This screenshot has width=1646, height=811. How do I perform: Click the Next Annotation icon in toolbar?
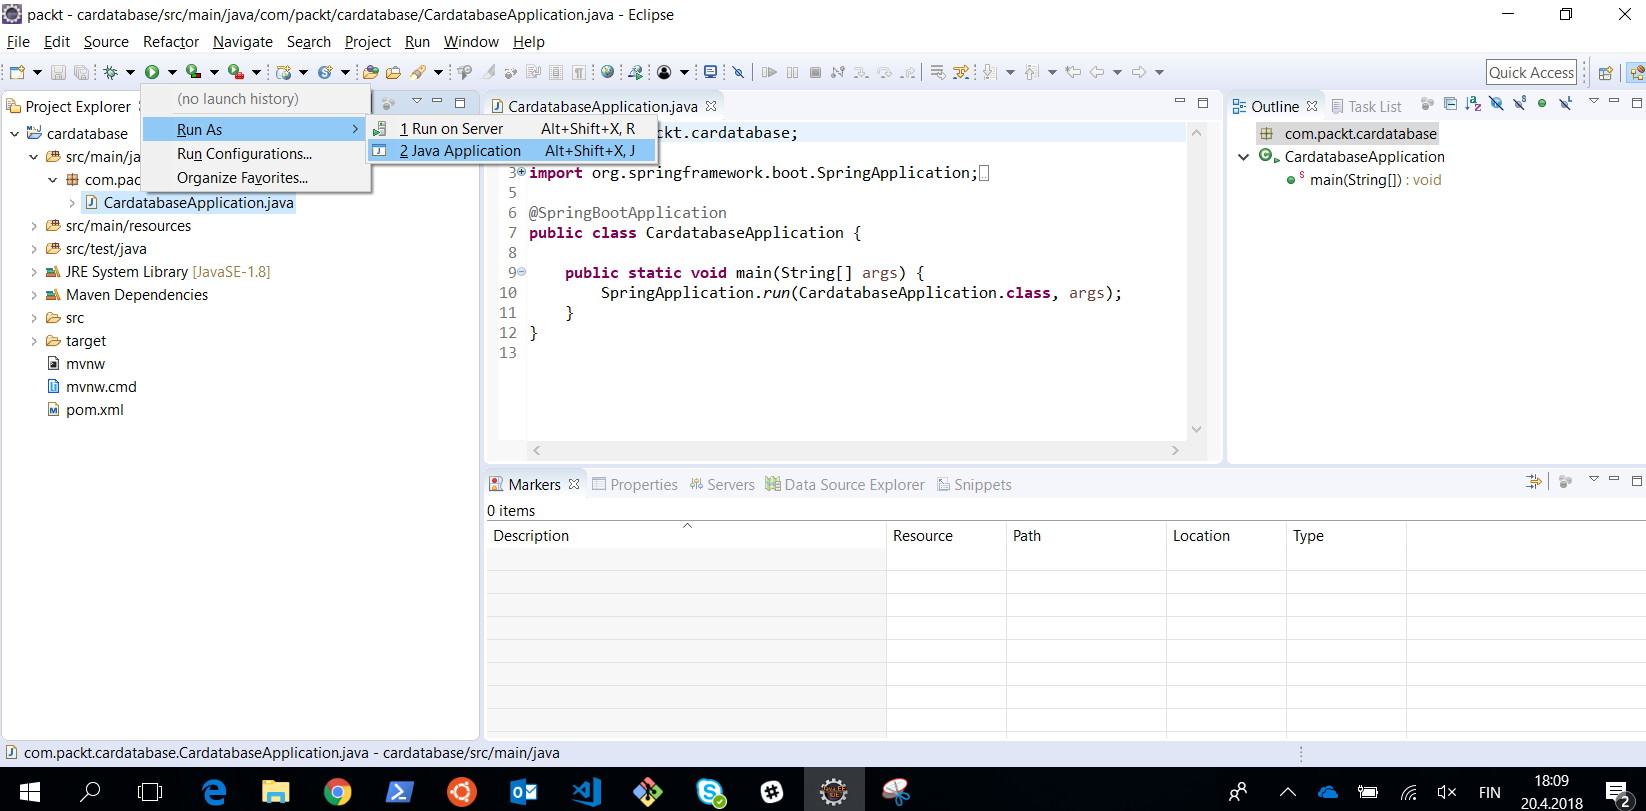click(990, 72)
